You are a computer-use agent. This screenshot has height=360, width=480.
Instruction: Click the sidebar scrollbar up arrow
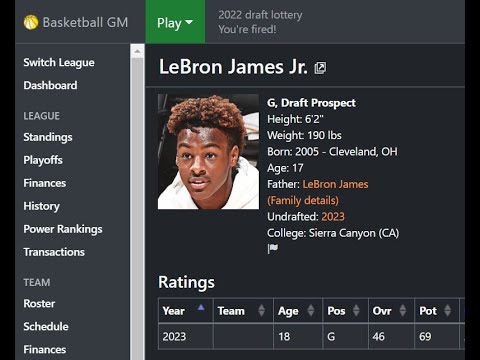tap(137, 51)
